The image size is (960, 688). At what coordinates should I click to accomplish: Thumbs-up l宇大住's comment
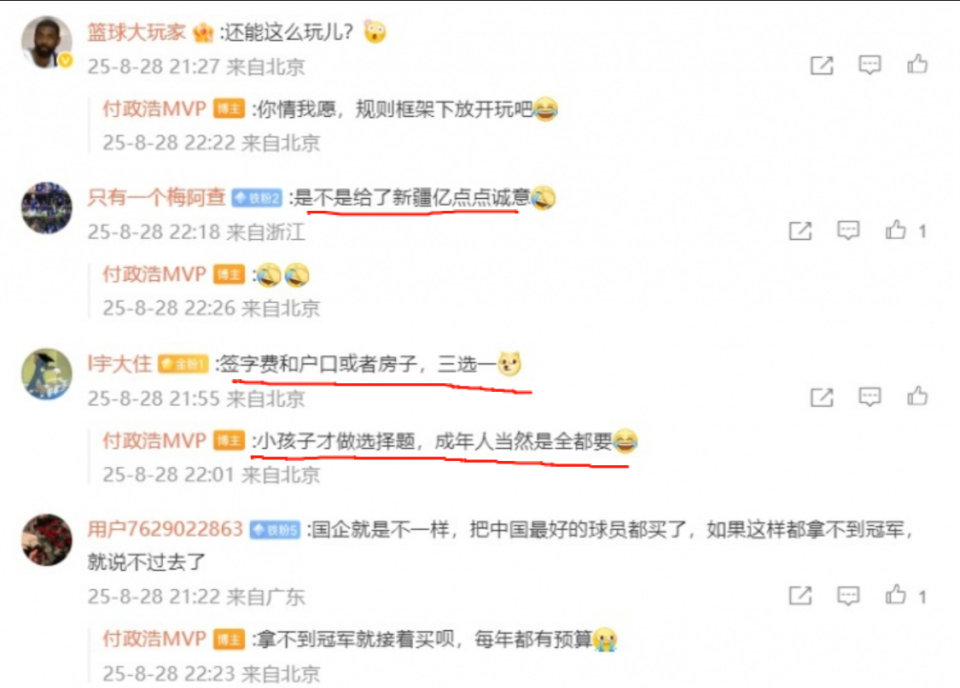tap(917, 397)
